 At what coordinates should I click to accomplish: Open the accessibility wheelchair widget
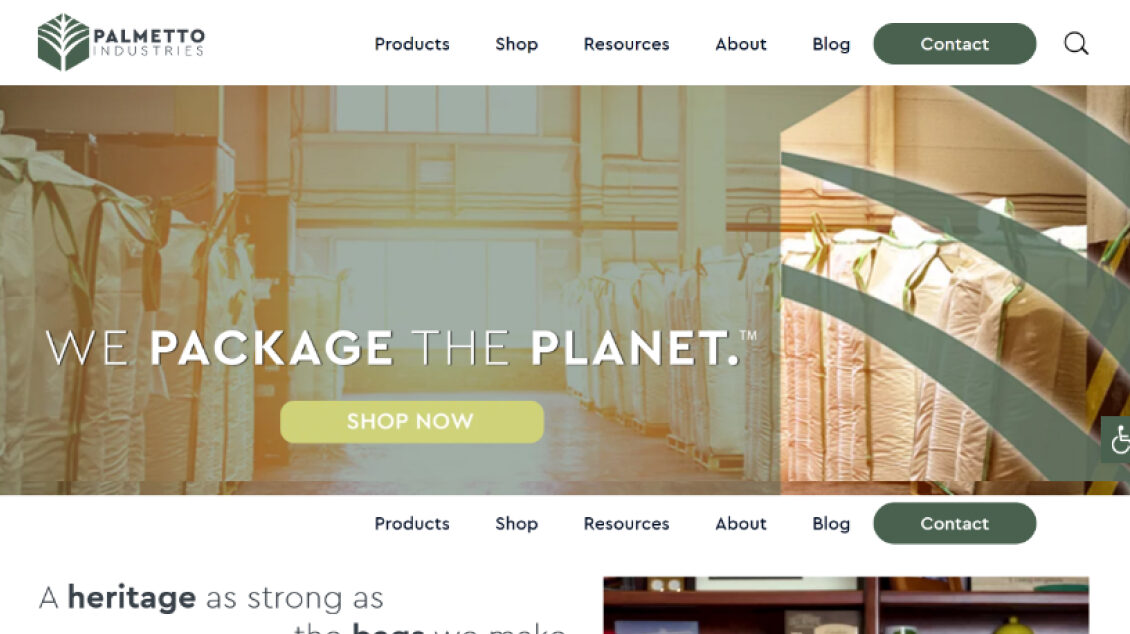pos(1117,439)
